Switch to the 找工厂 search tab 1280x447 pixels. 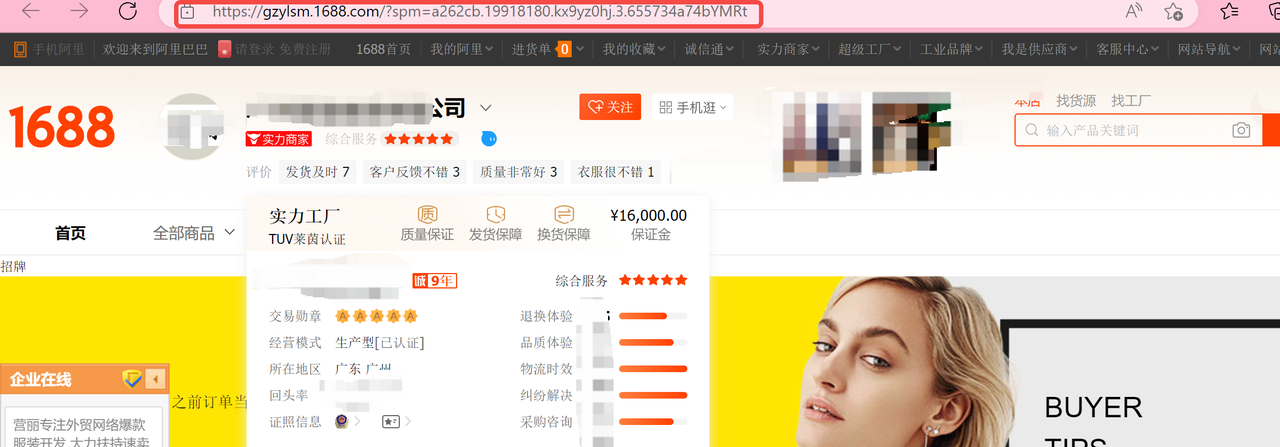[x=1131, y=101]
